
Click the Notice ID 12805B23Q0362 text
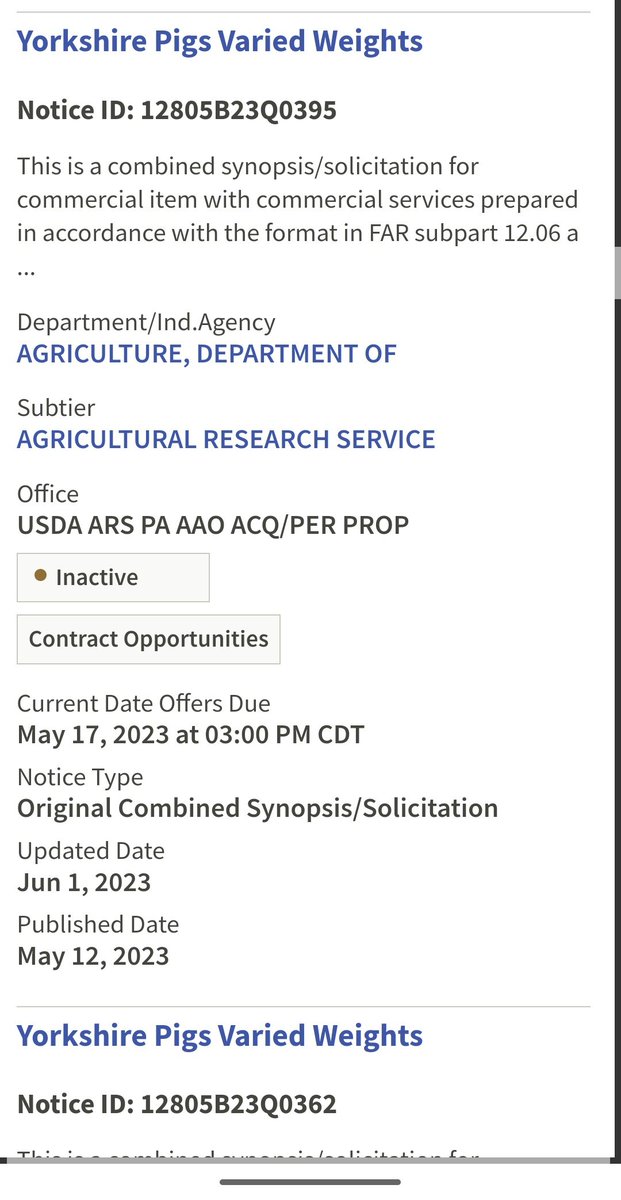pos(177,1104)
